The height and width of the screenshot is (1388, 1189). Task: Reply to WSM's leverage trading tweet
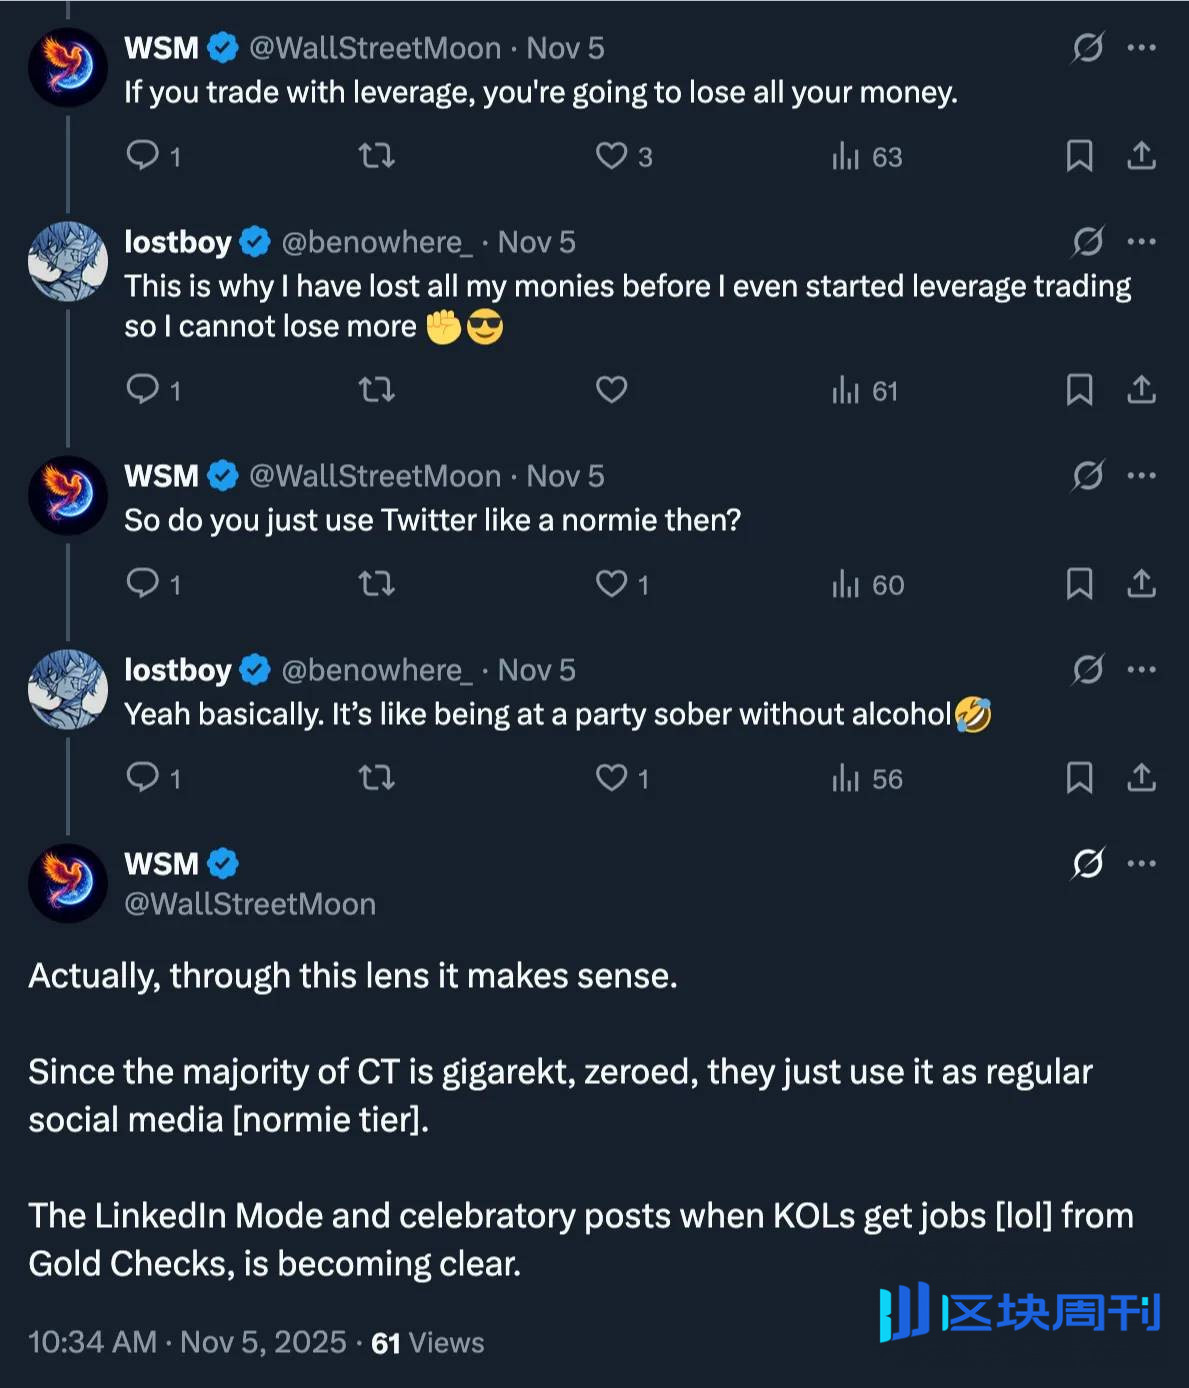pyautogui.click(x=143, y=155)
